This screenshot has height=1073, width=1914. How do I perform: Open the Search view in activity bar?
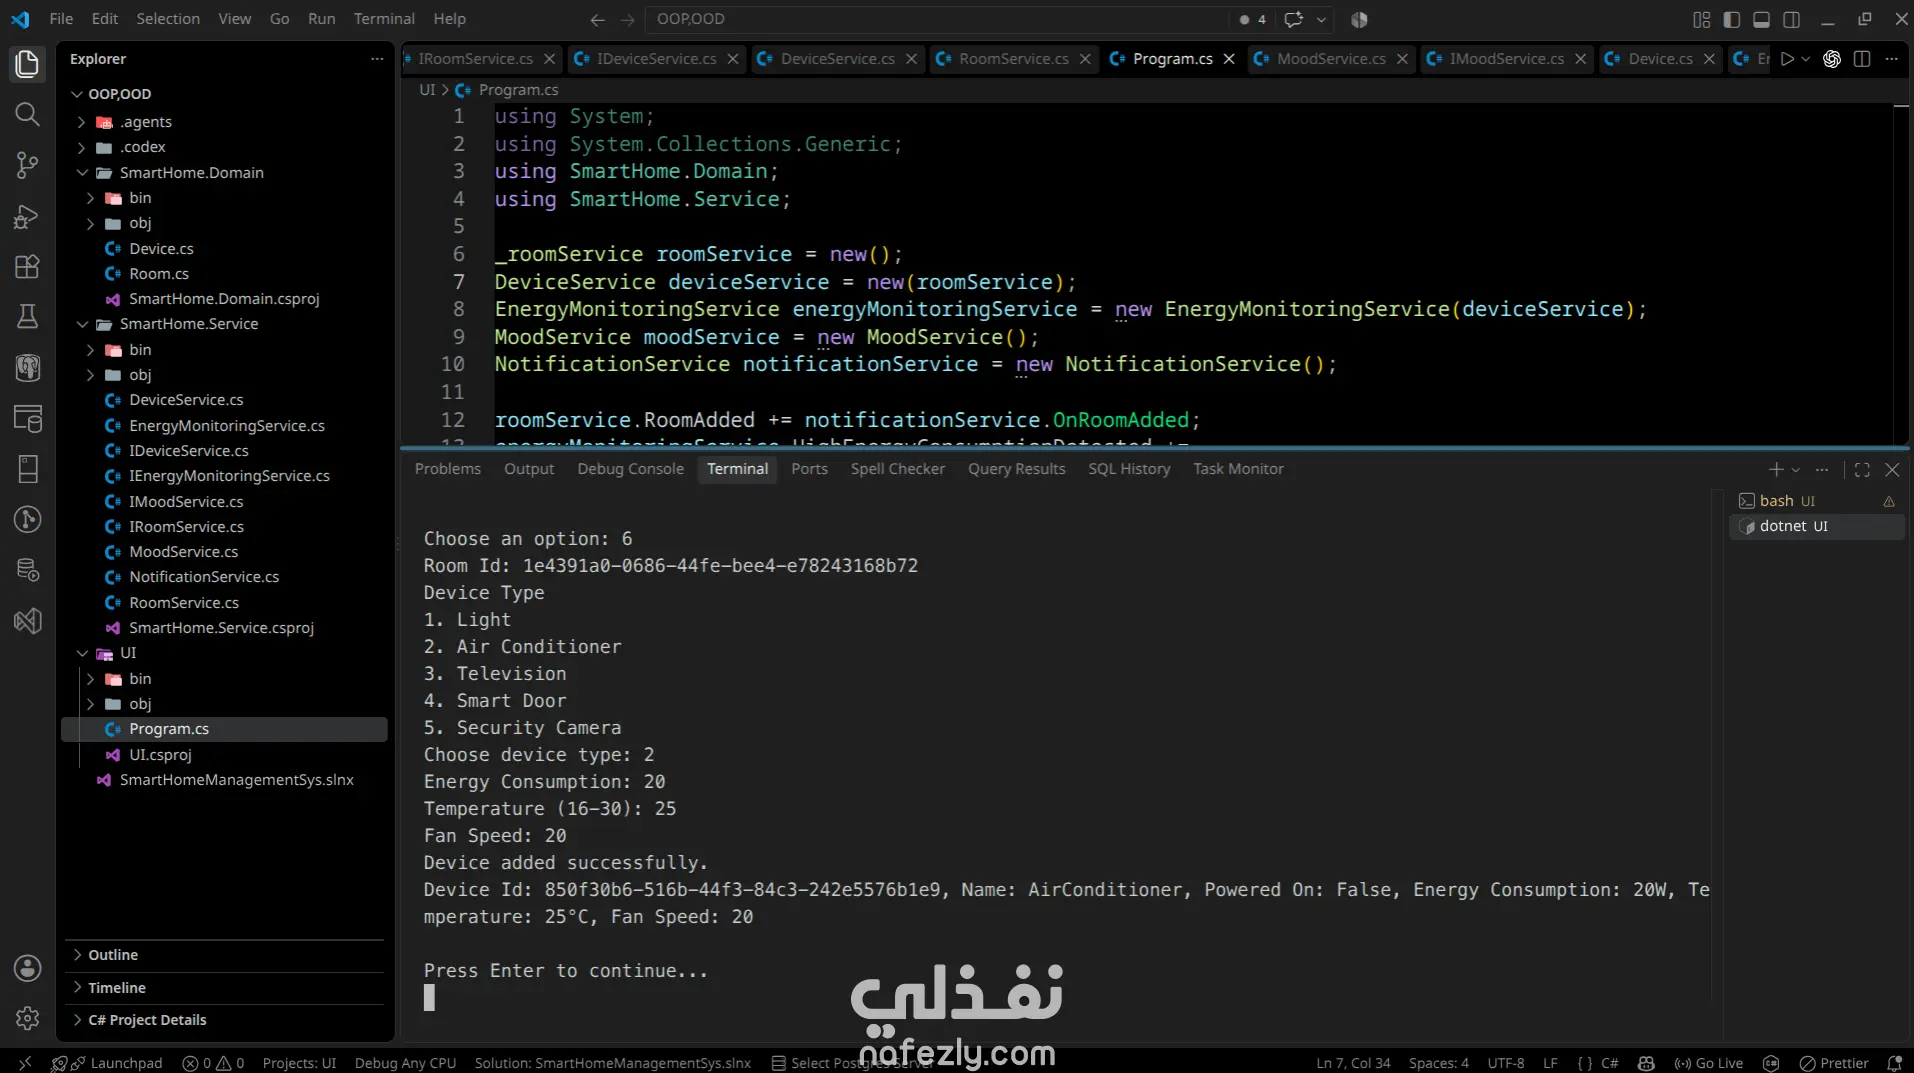(x=27, y=114)
